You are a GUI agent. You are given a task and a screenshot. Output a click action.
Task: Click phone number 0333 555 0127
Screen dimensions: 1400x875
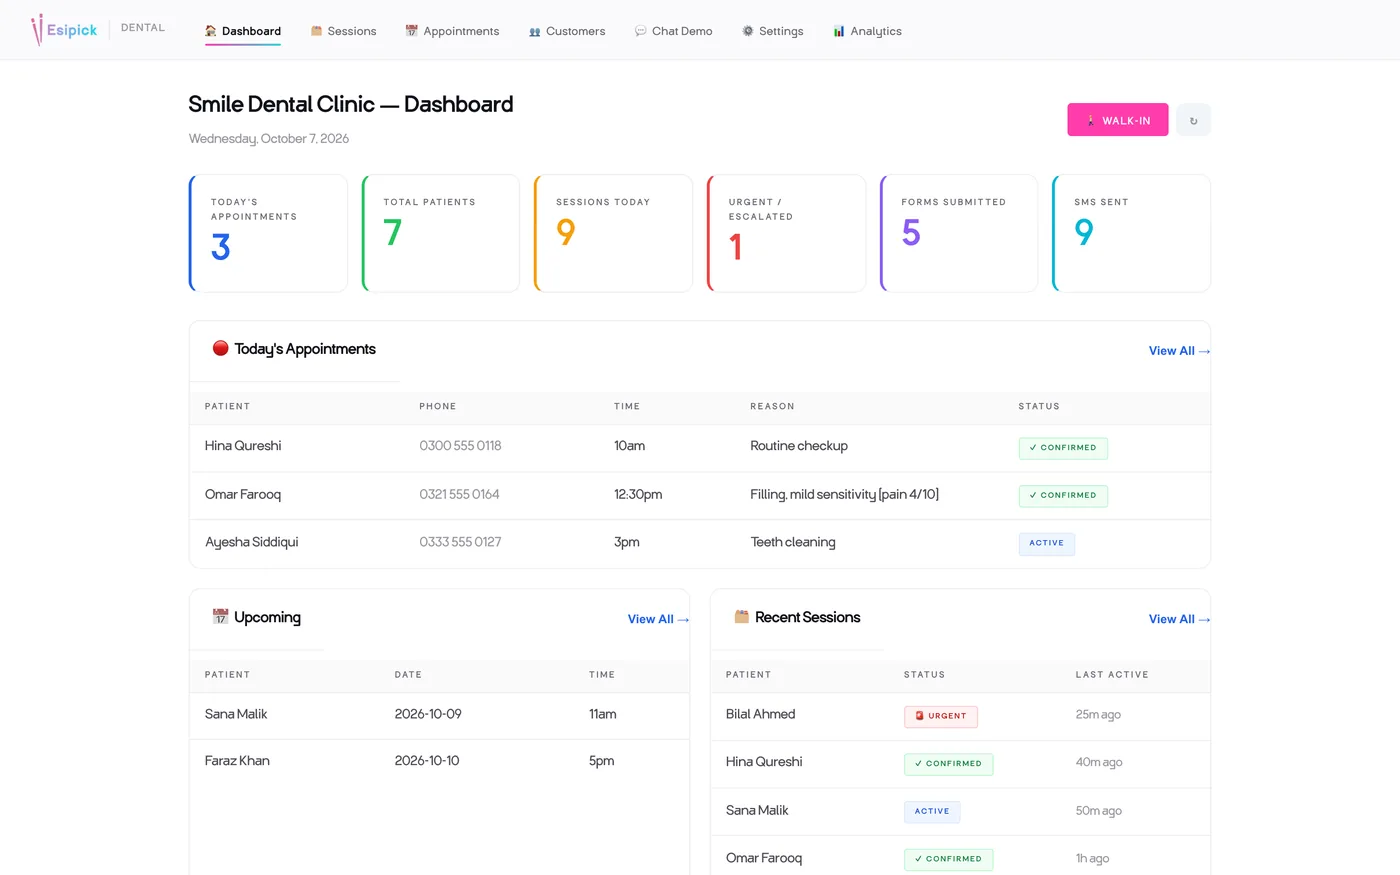click(x=460, y=542)
